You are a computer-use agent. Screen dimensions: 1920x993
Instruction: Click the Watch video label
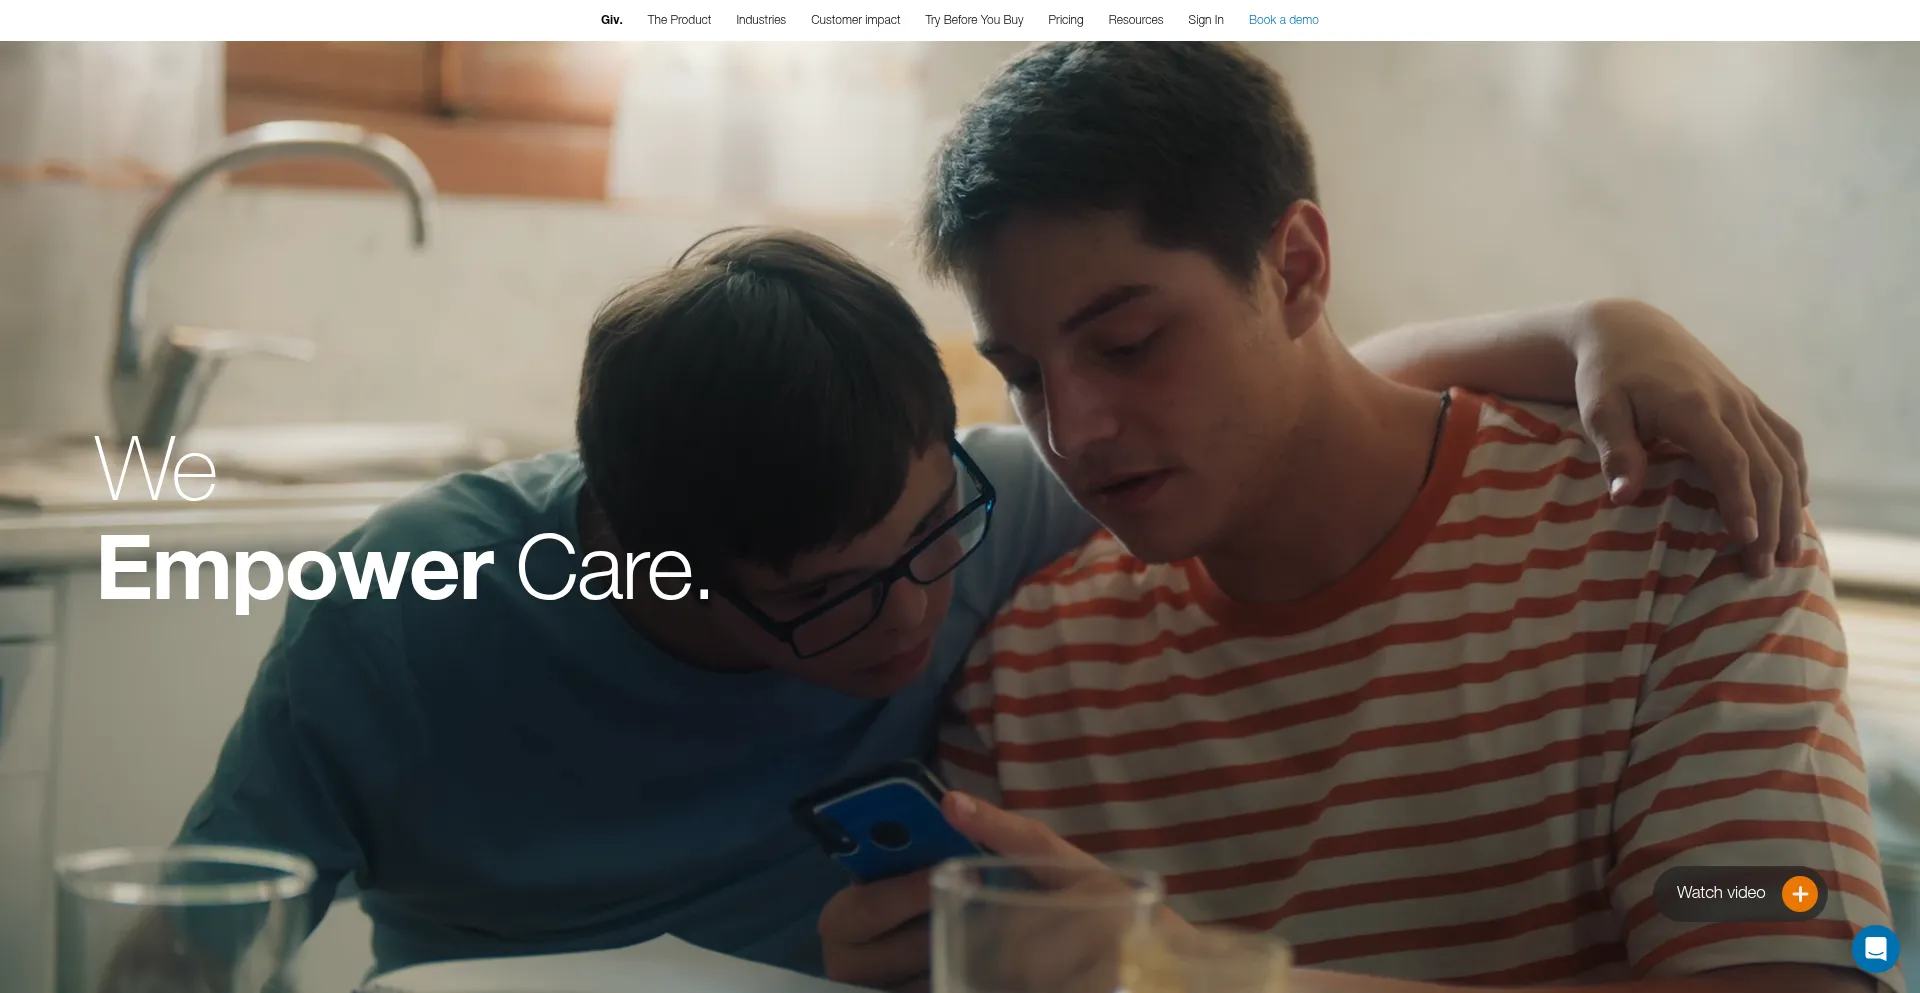tap(1721, 893)
